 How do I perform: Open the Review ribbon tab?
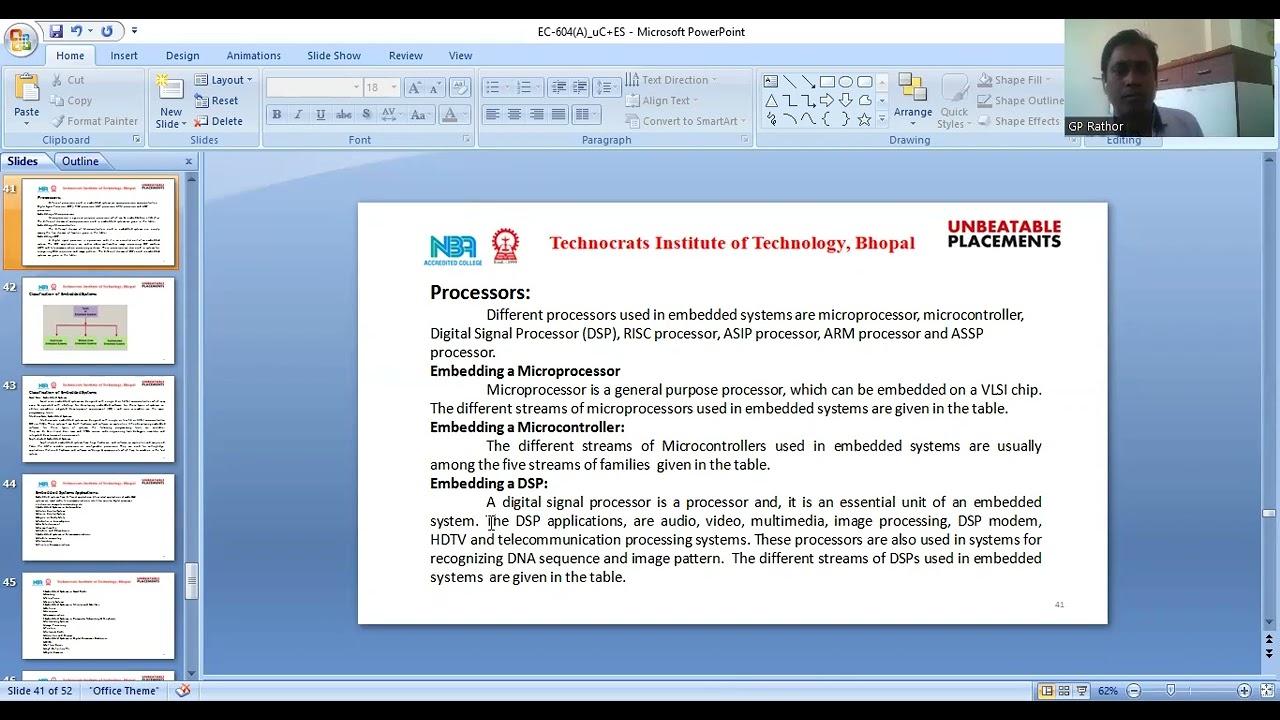coord(405,56)
